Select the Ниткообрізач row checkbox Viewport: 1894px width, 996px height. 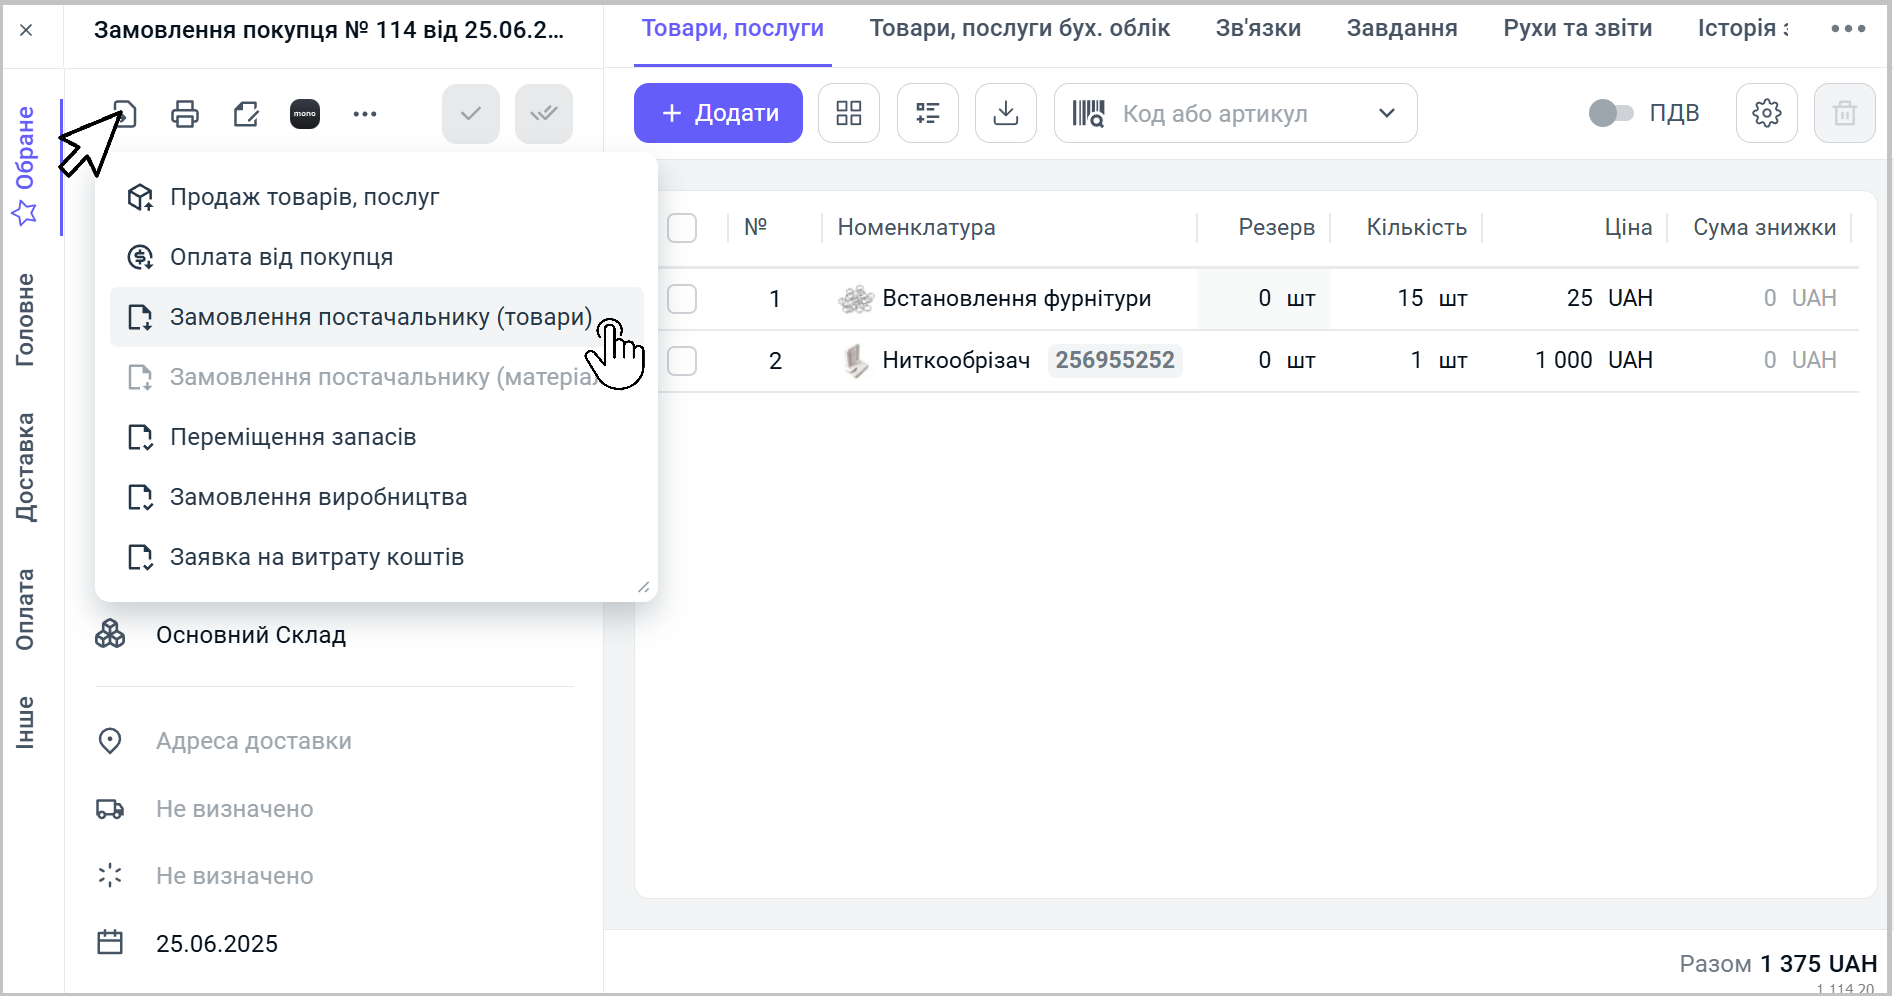pyautogui.click(x=682, y=361)
